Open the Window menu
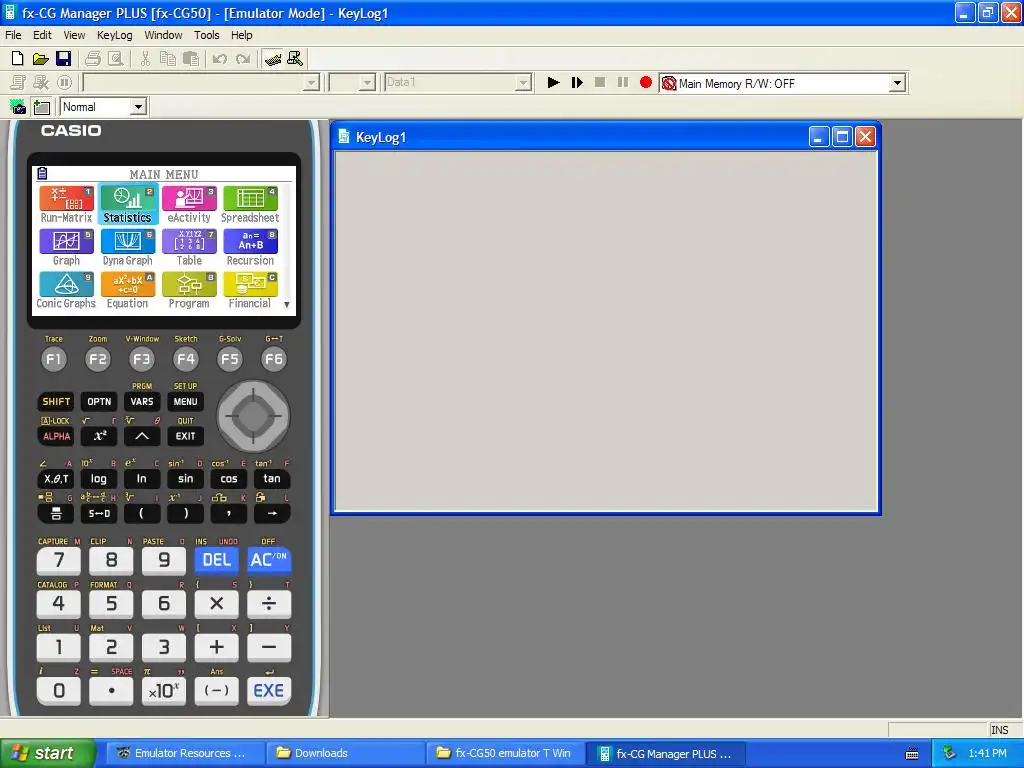 163,35
